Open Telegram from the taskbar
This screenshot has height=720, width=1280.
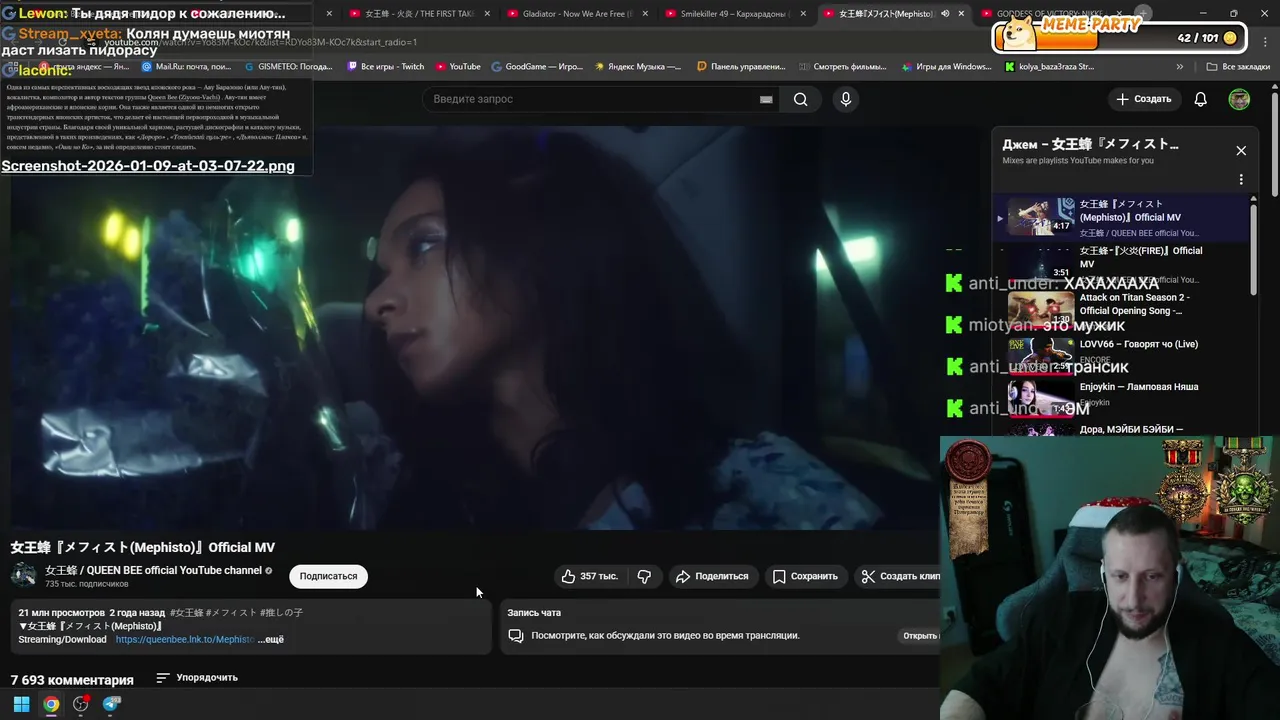111,704
